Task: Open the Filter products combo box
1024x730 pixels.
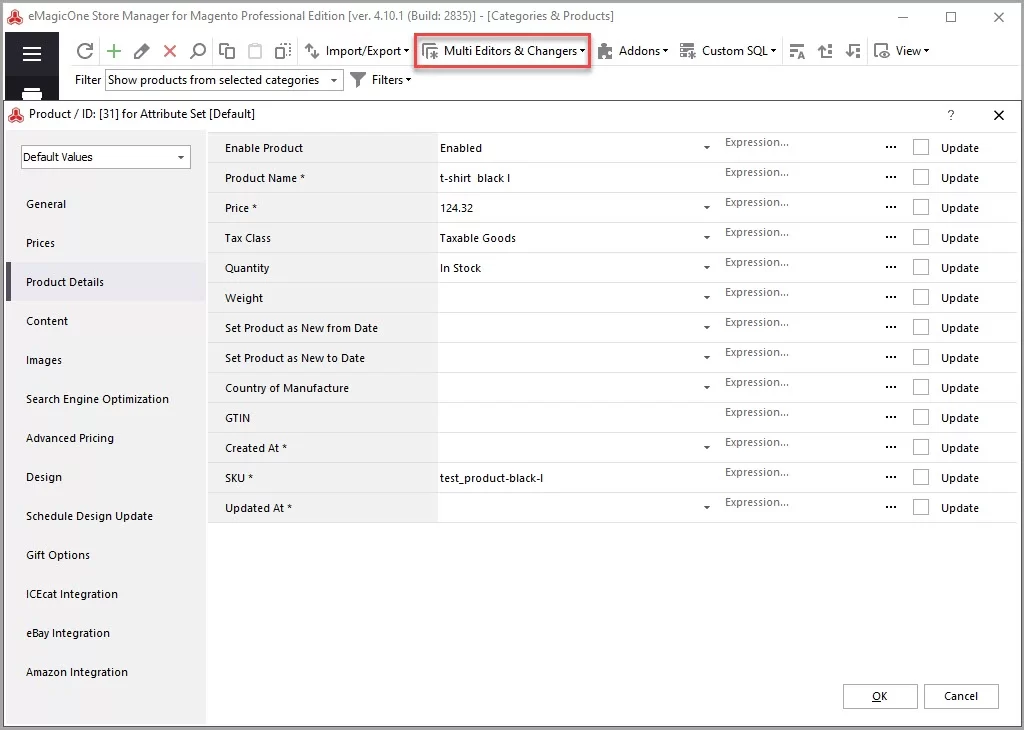Action: coord(224,80)
